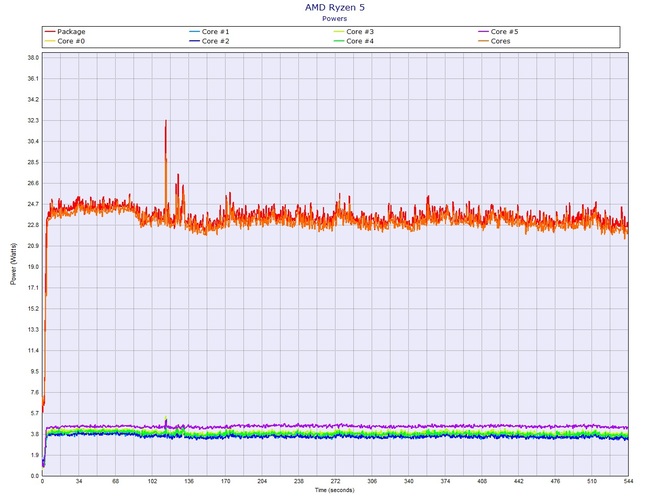The width and height of the screenshot is (670, 502).
Task: Click the 24.7 y-axis value
Action: coord(33,204)
